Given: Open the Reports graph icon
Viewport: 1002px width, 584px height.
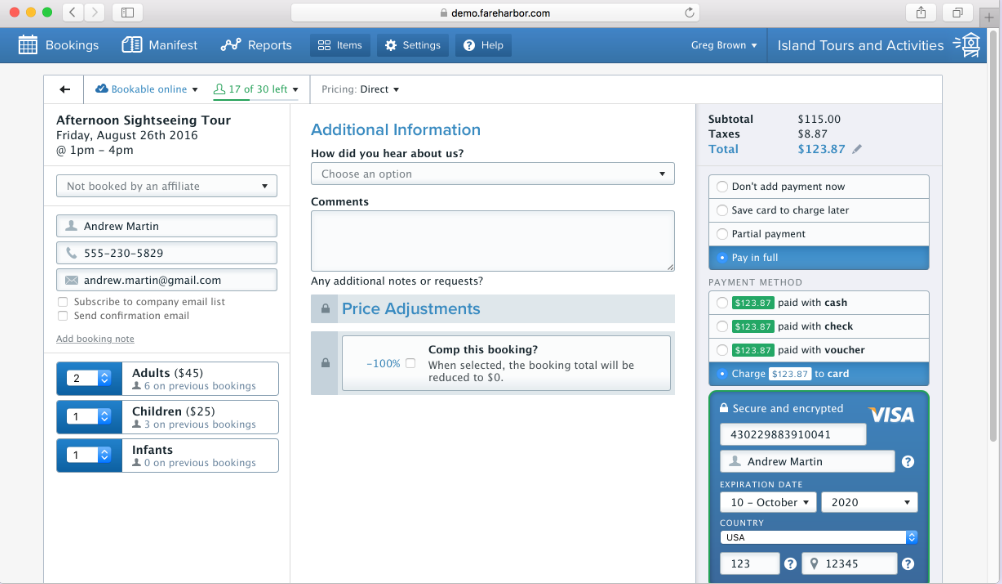Looking at the screenshot, I should coord(231,45).
